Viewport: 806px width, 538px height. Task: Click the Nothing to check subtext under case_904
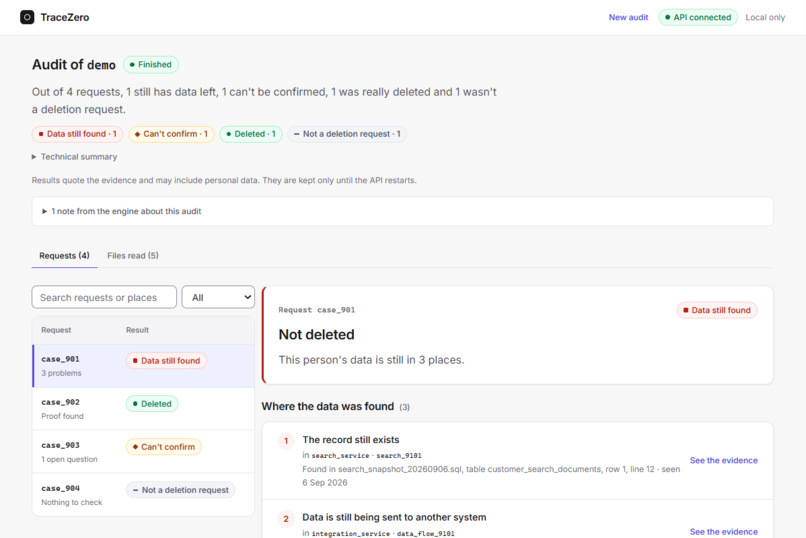71,503
